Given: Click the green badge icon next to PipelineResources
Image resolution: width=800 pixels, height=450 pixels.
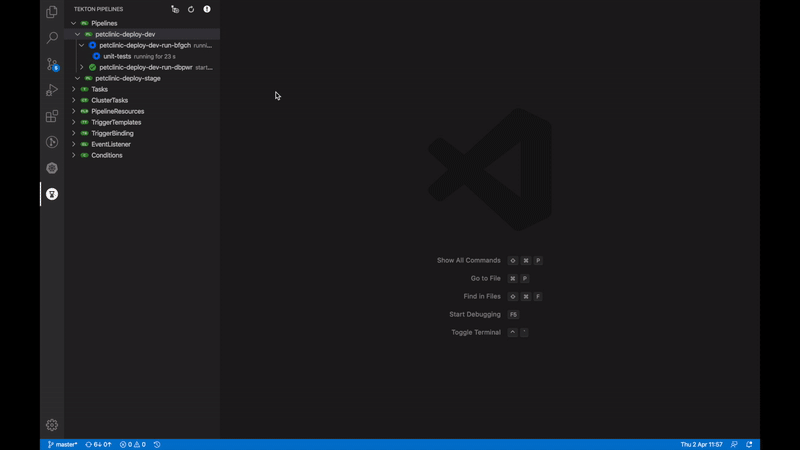Looking at the screenshot, I should (x=85, y=111).
